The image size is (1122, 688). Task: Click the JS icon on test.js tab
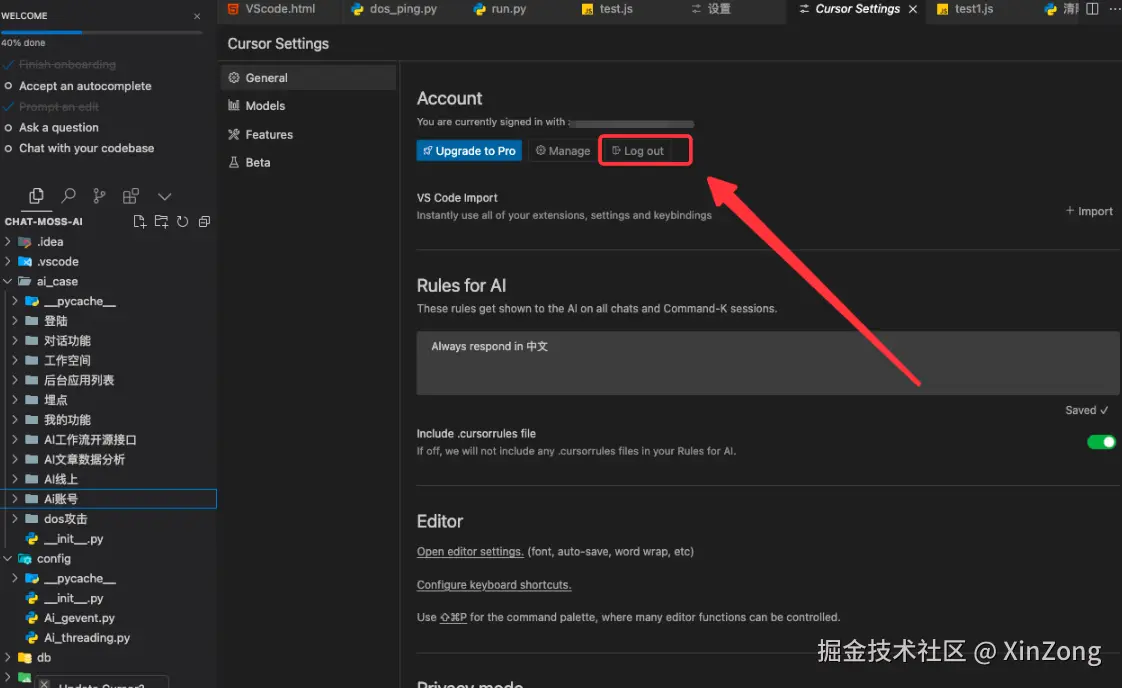(587, 9)
